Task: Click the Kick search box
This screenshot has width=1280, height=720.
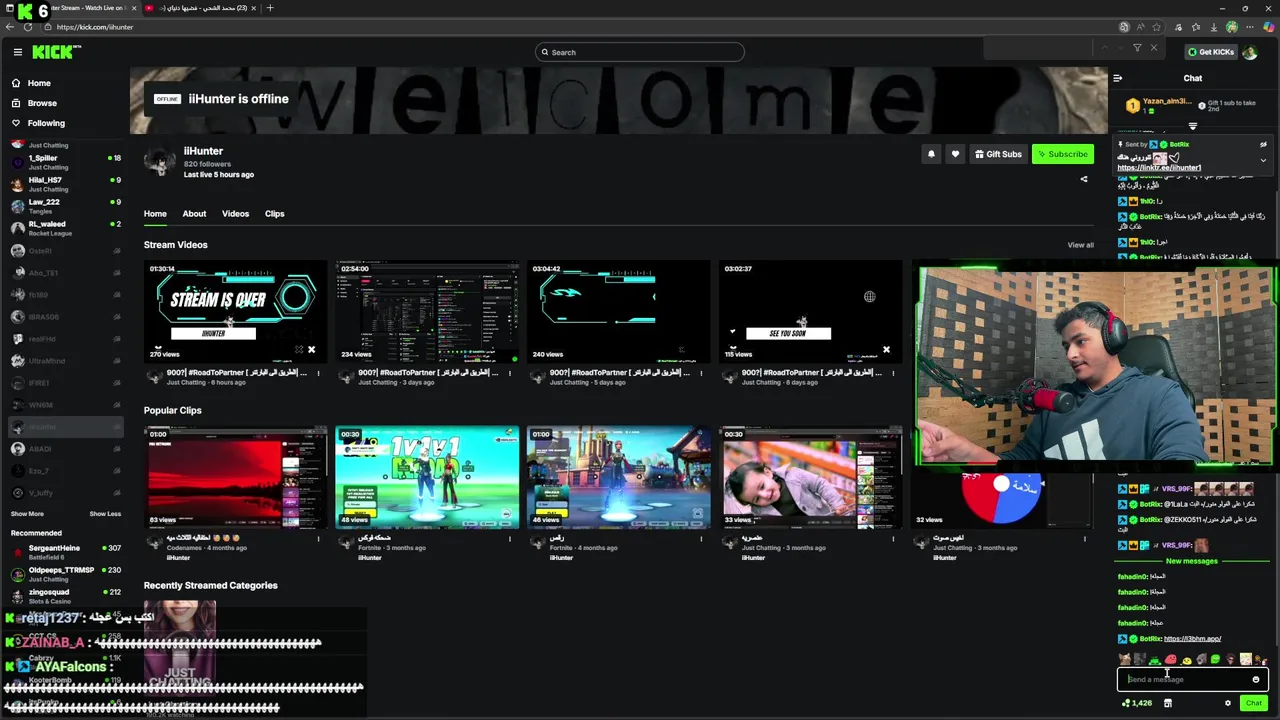Action: 640,52
